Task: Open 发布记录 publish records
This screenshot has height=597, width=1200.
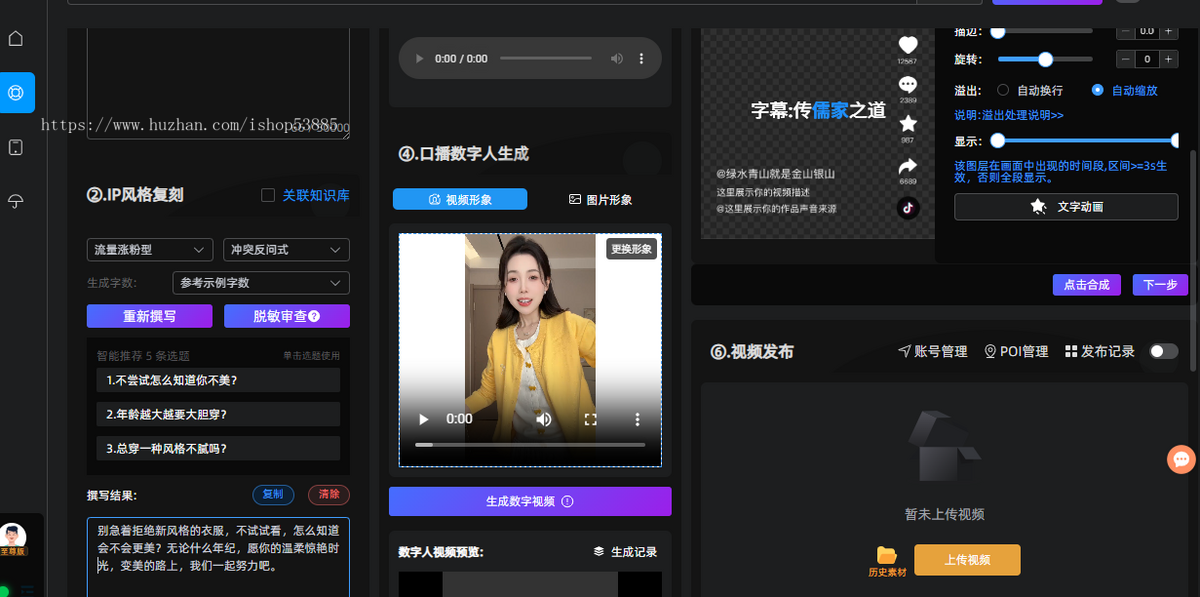Action: tap(1100, 351)
